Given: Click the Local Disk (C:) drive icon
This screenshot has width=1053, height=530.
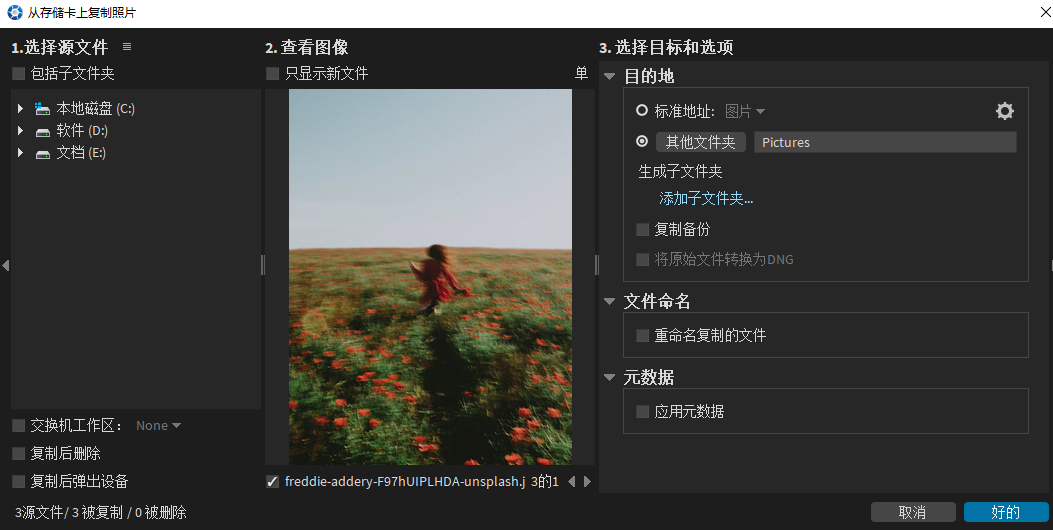Looking at the screenshot, I should coord(42,108).
